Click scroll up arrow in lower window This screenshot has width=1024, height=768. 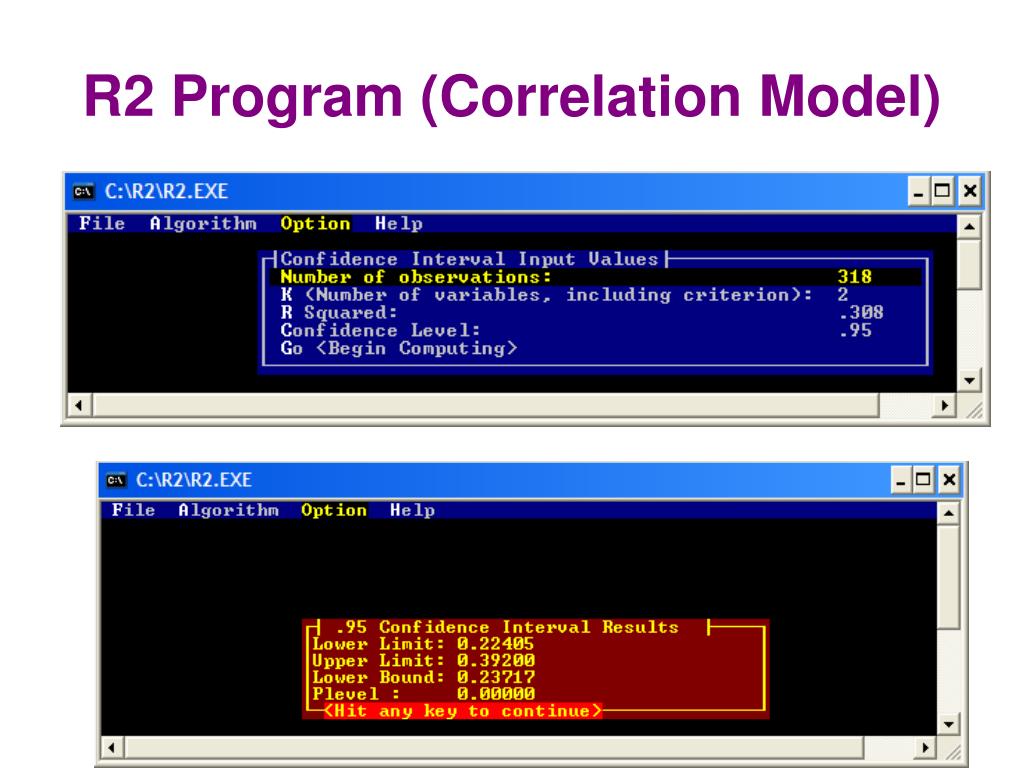coord(948,513)
